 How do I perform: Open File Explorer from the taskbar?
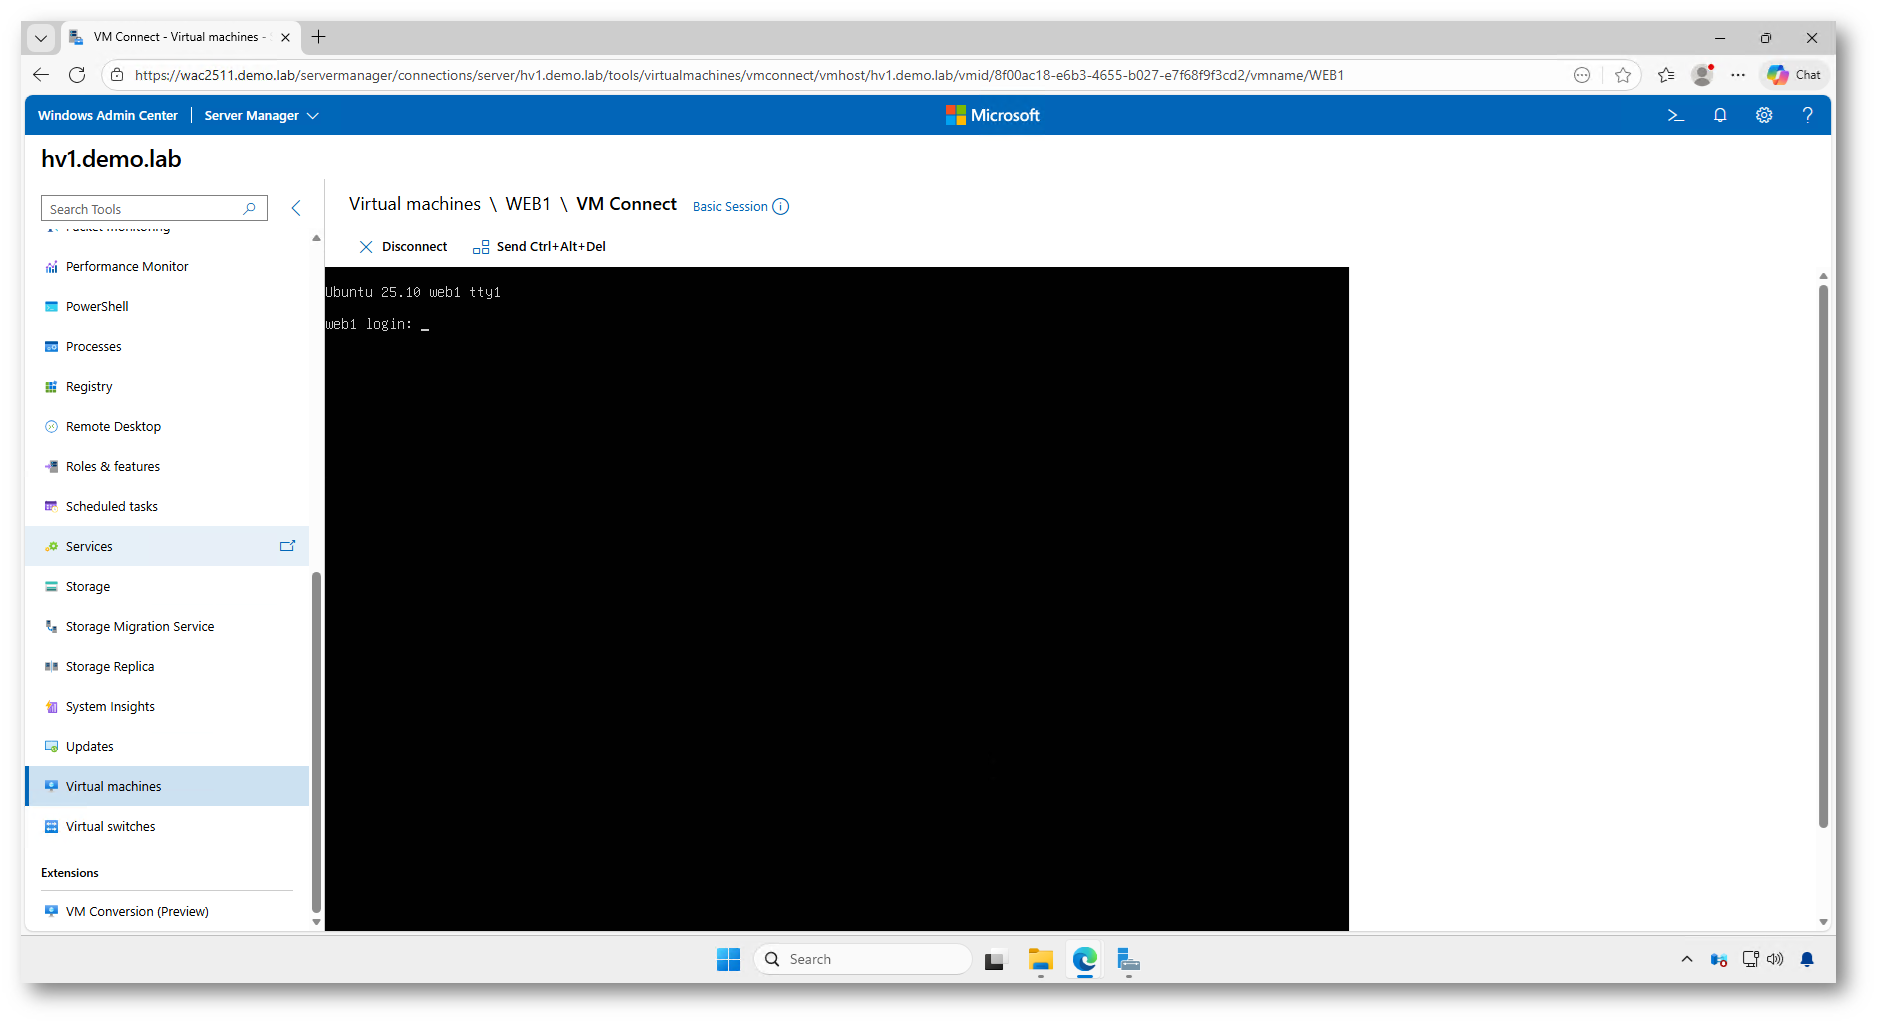coord(1040,960)
